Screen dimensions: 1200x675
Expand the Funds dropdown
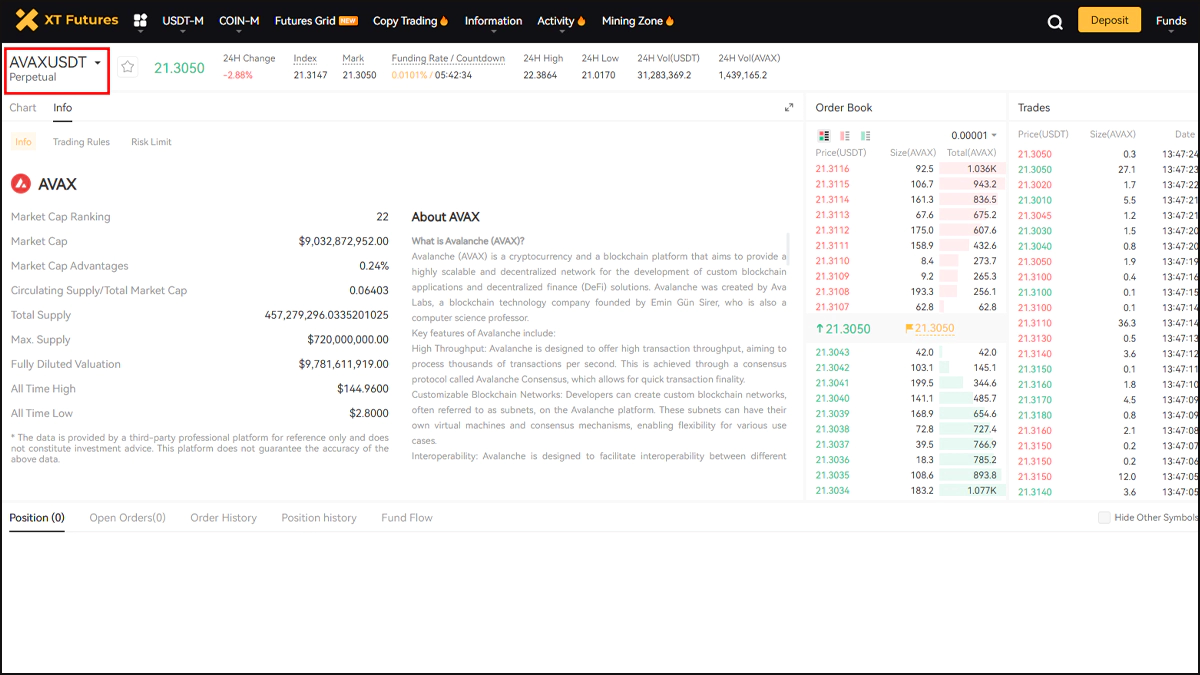click(x=1171, y=21)
